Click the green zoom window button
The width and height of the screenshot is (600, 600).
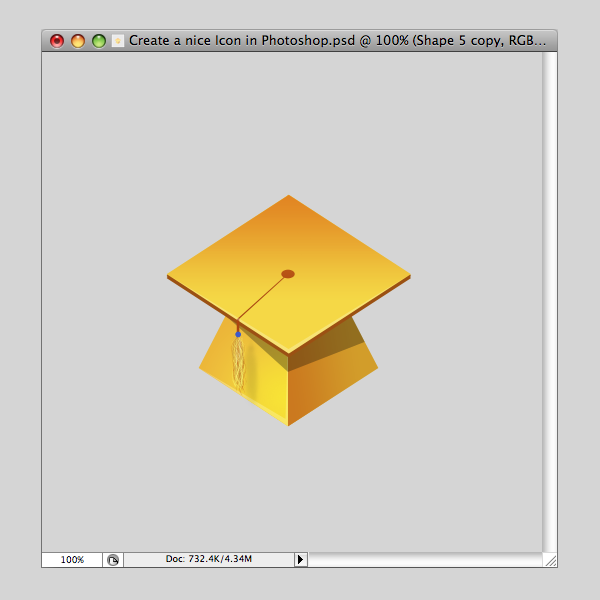click(99, 41)
